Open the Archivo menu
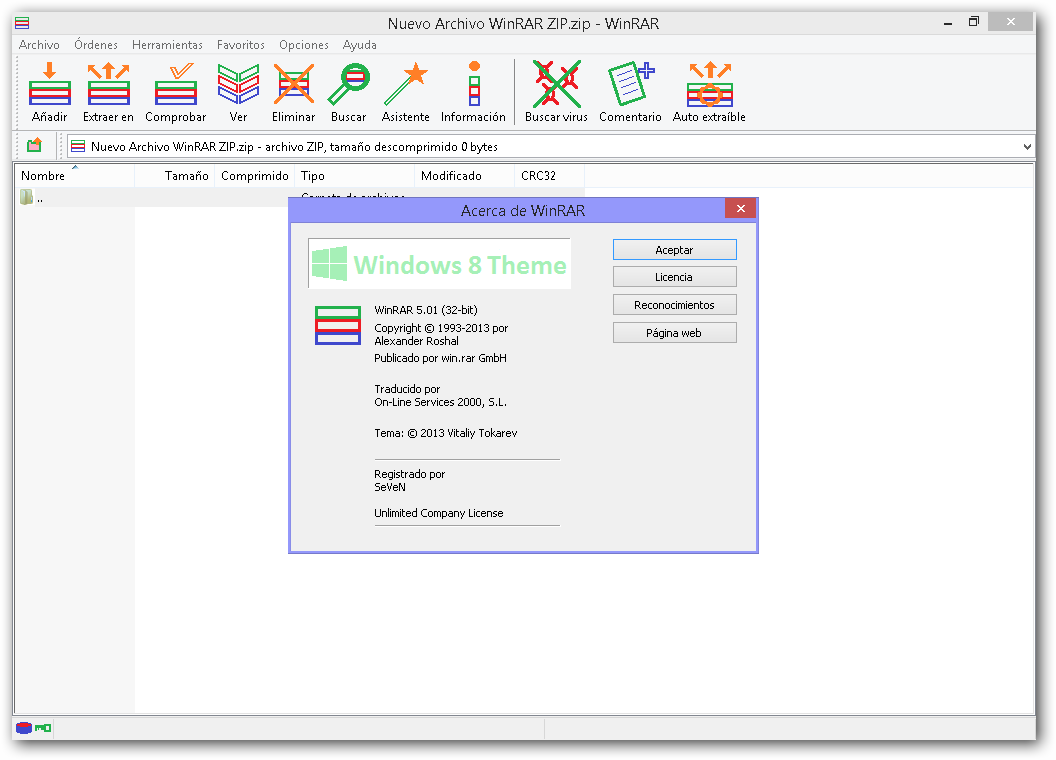The image size is (1056, 760). [39, 44]
